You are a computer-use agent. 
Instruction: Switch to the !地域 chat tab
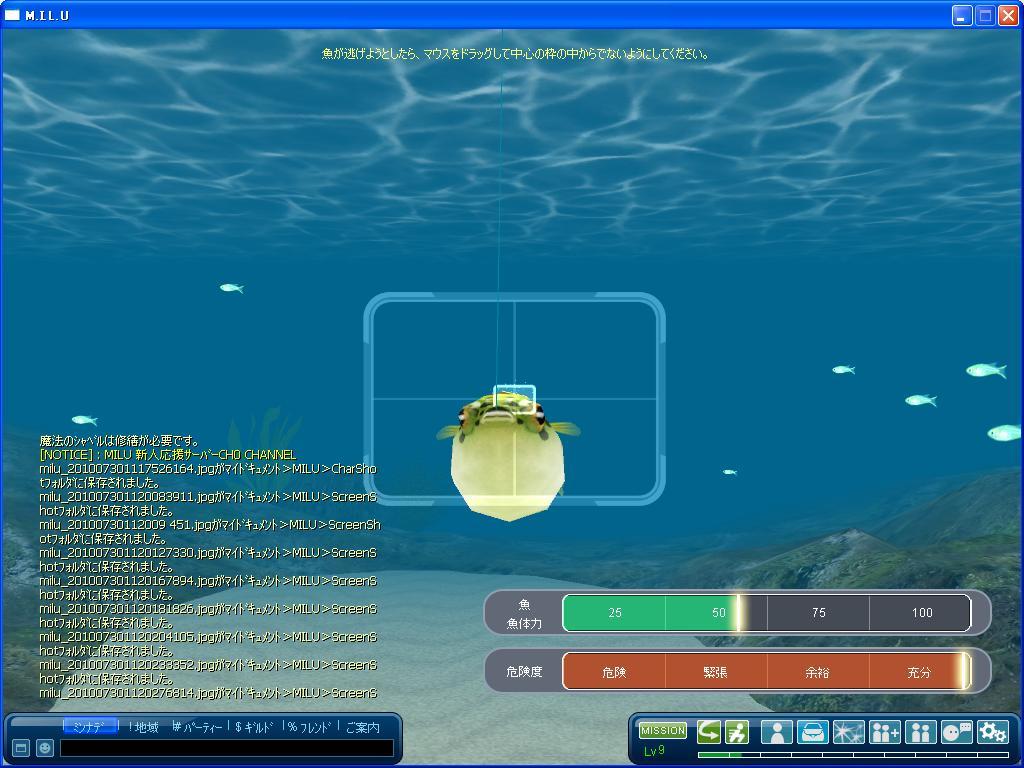[143, 727]
